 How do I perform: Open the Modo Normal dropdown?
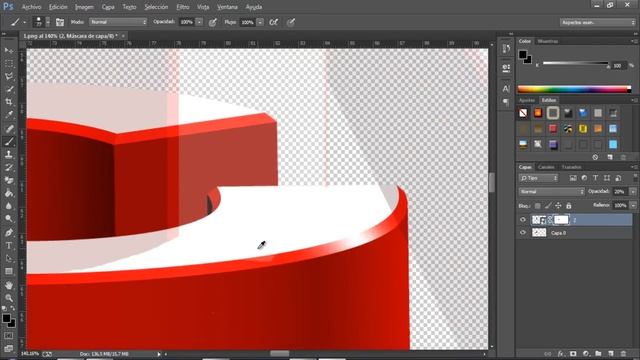[118, 22]
